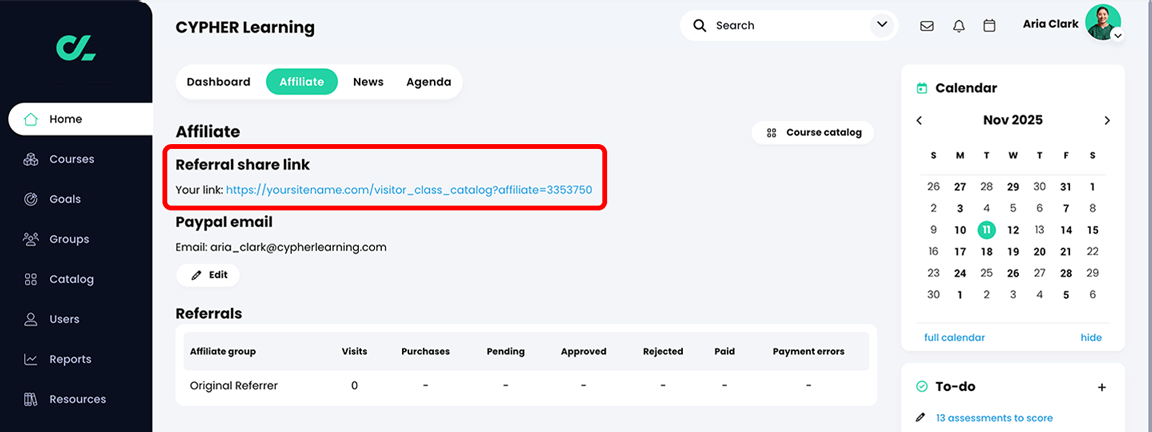The height and width of the screenshot is (432, 1152).
Task: Switch to the Dashboard tab
Action: click(x=218, y=82)
